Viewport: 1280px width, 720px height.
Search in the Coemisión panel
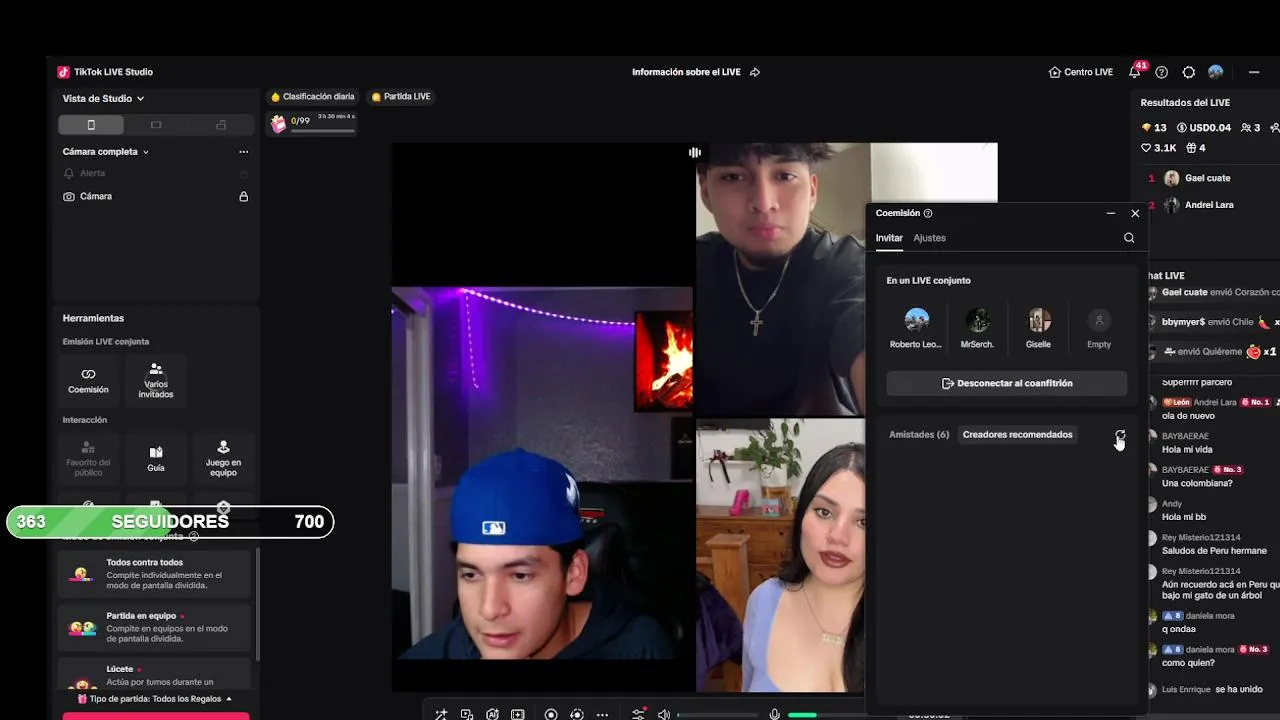pos(1129,238)
